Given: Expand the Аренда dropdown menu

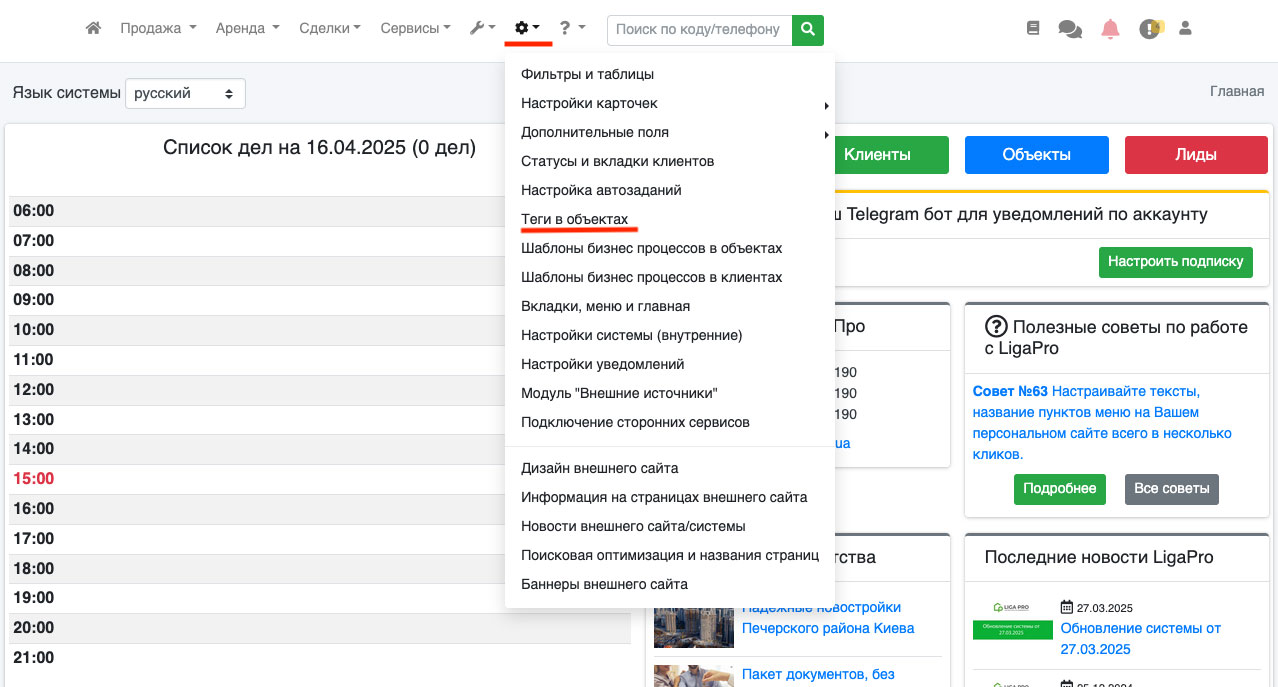Looking at the screenshot, I should coord(247,29).
